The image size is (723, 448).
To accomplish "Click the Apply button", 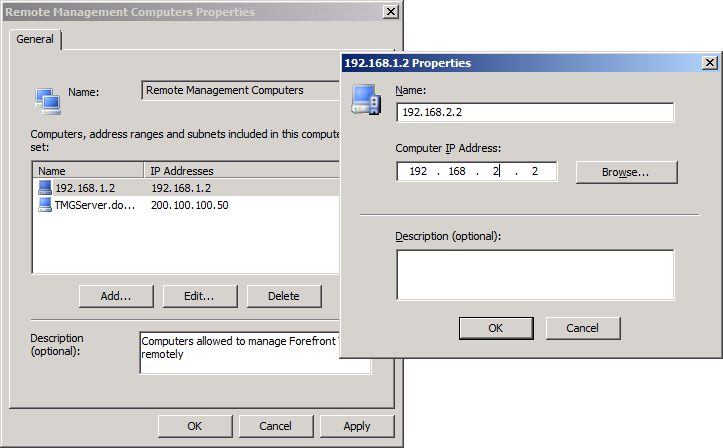I will pos(357,426).
